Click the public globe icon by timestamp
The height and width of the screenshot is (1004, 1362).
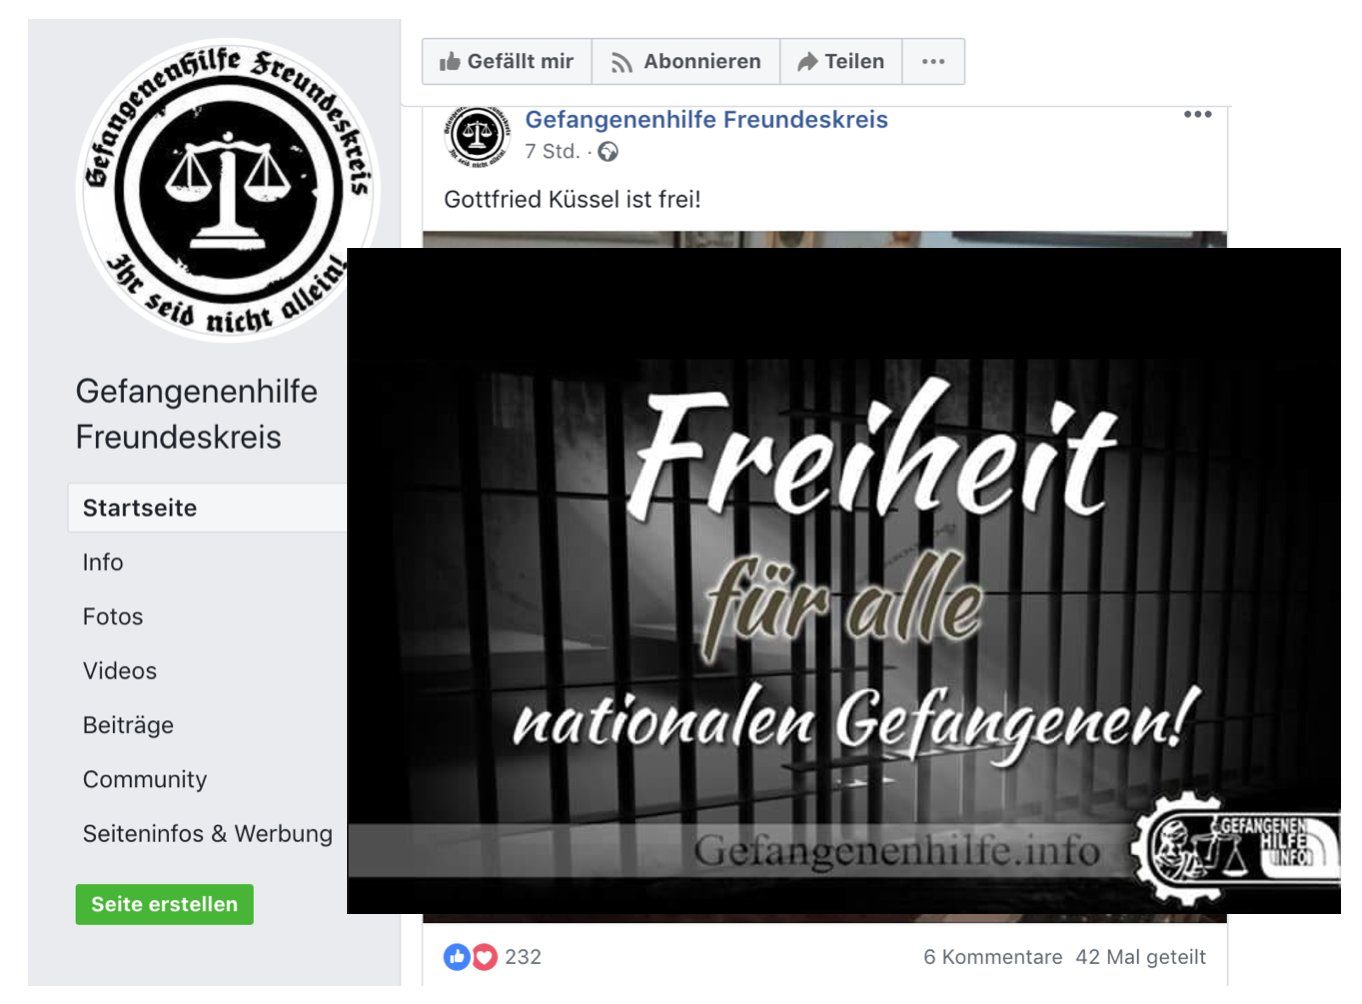(x=608, y=152)
